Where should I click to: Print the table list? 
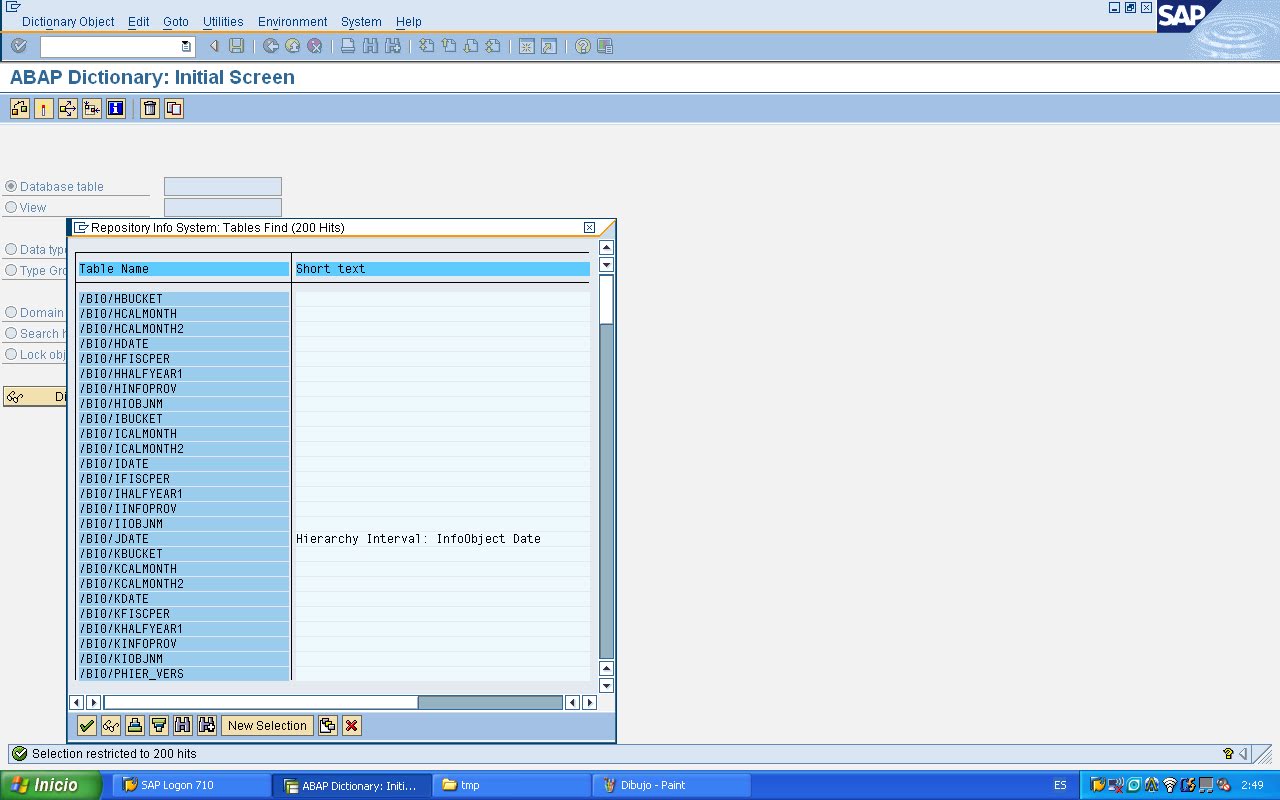134,725
